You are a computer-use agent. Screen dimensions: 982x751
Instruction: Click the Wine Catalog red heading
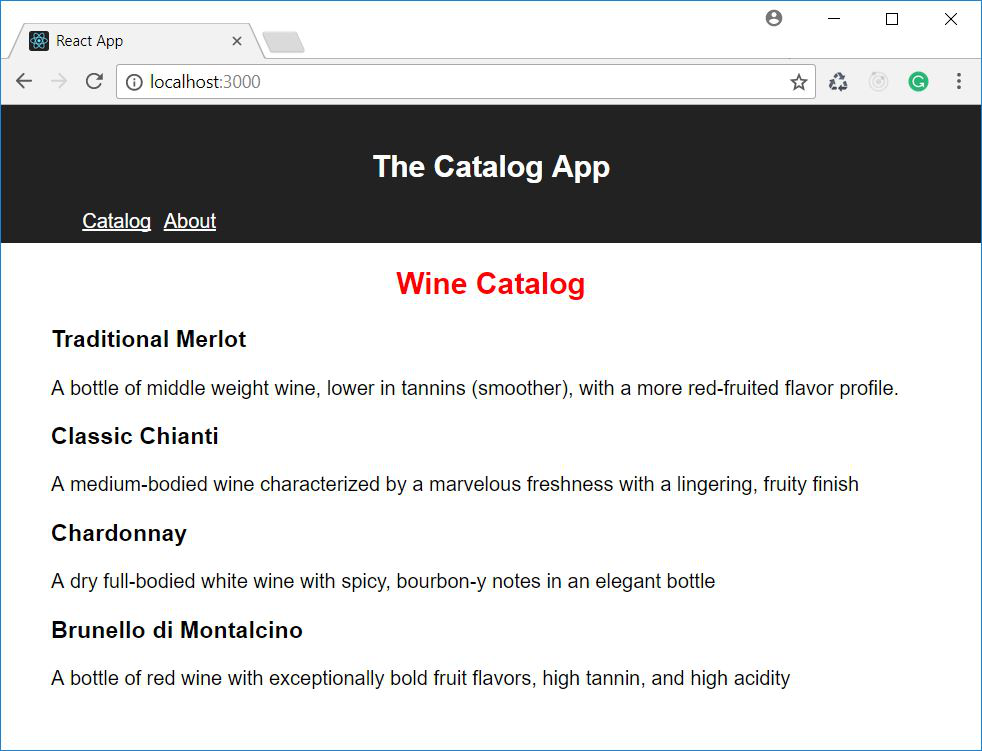[491, 284]
